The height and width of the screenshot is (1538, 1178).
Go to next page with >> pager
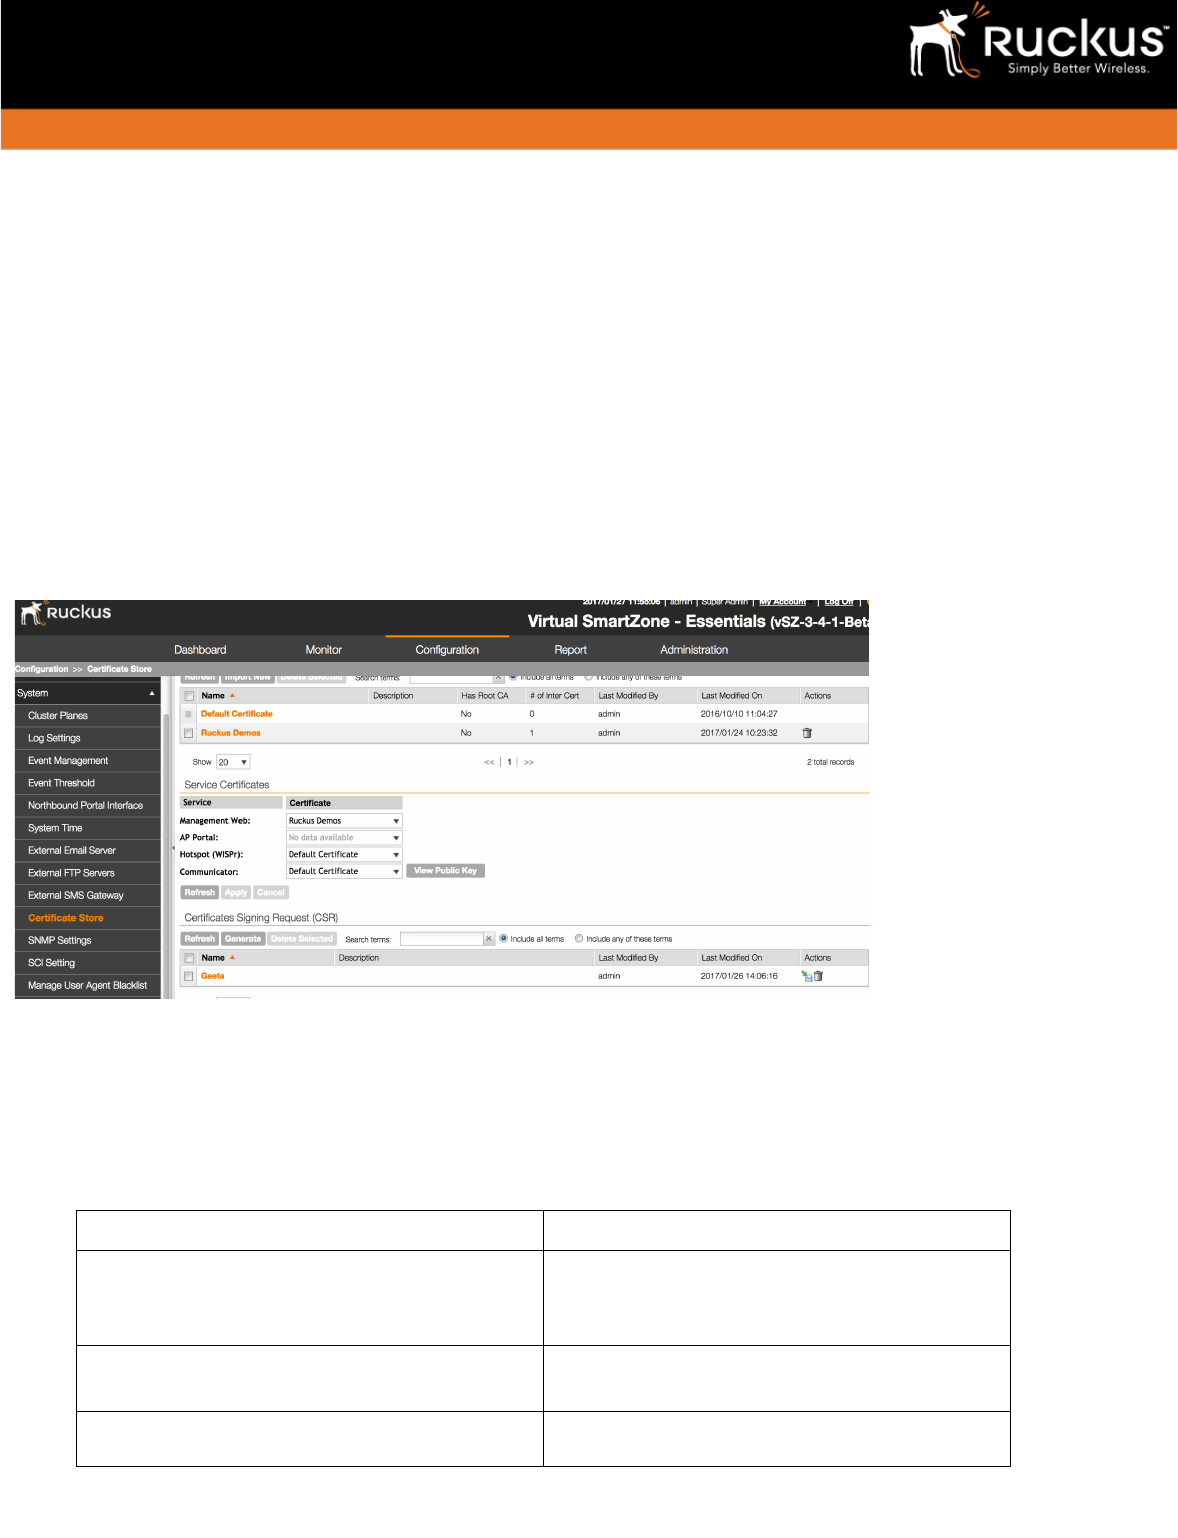pyautogui.click(x=529, y=762)
